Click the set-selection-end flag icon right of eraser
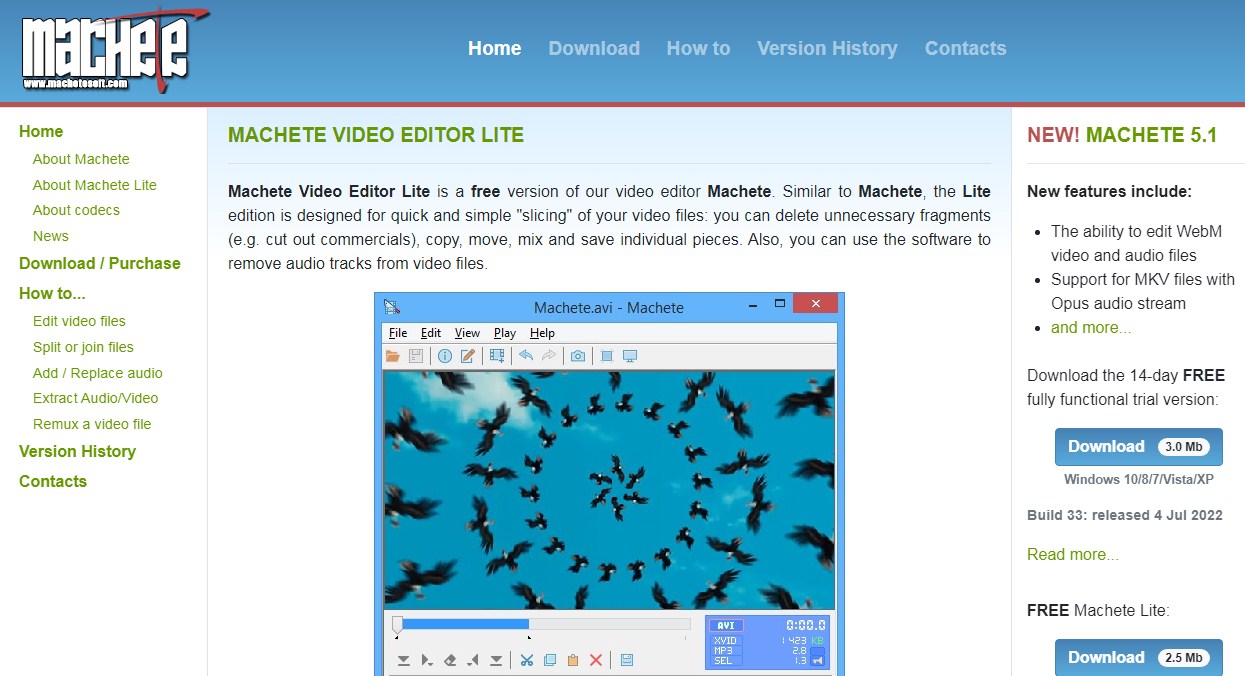 click(473, 660)
